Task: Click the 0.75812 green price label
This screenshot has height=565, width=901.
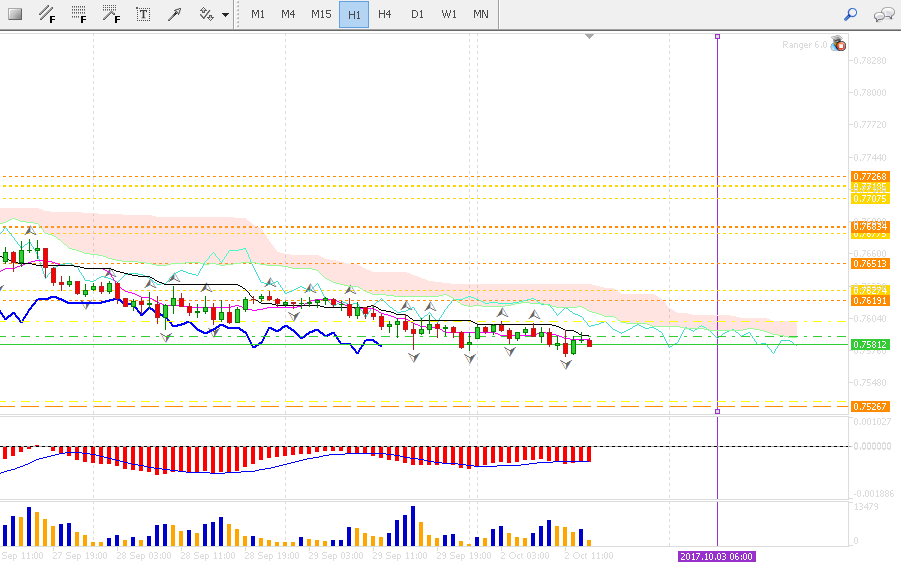Action: [x=870, y=344]
